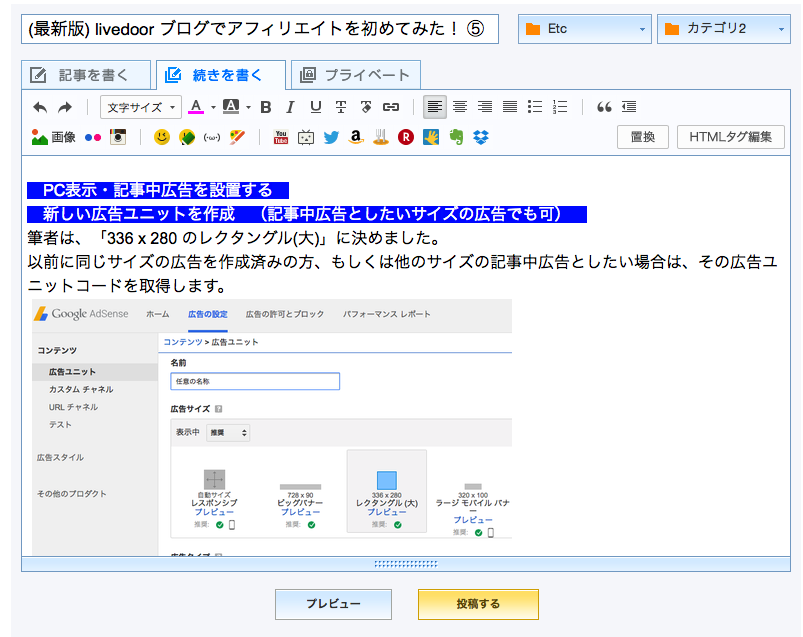Image resolution: width=803 pixels, height=637 pixels.
Task: Toggle underline formatting
Action: tap(315, 107)
